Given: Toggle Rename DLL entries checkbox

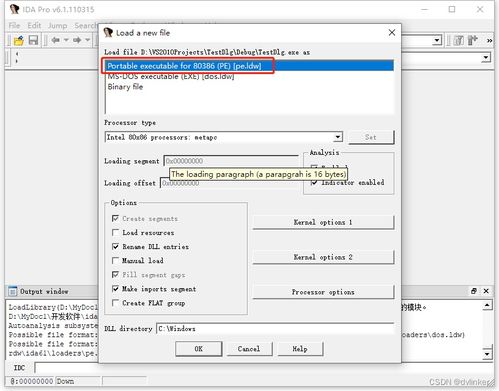Looking at the screenshot, I should click(115, 247).
